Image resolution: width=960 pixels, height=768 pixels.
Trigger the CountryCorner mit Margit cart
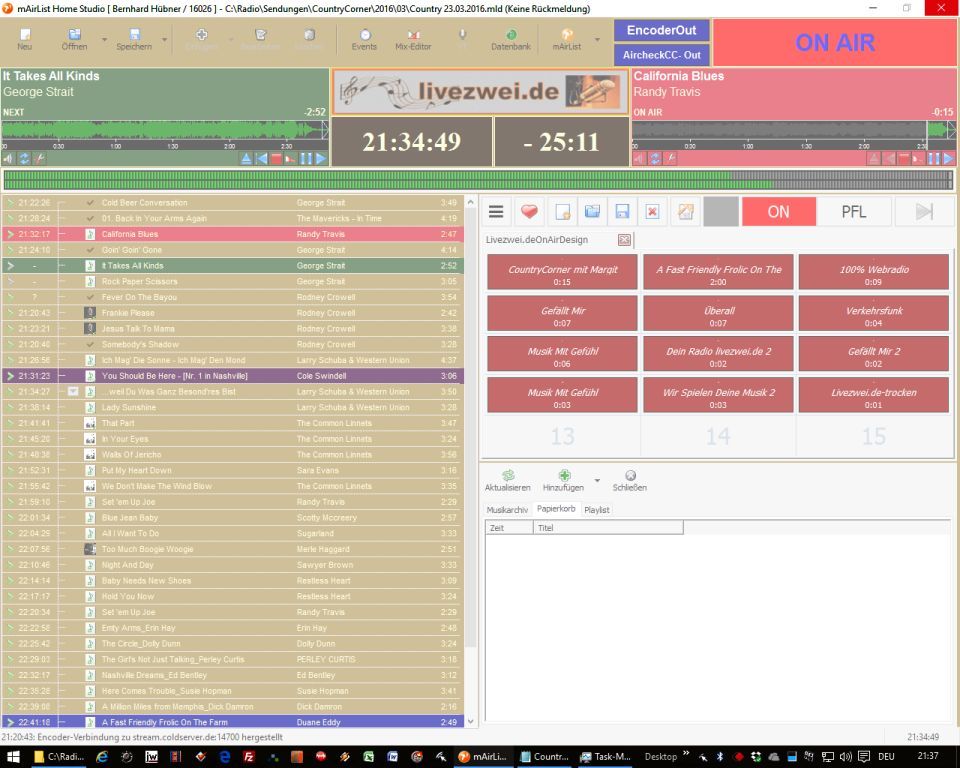[561, 271]
